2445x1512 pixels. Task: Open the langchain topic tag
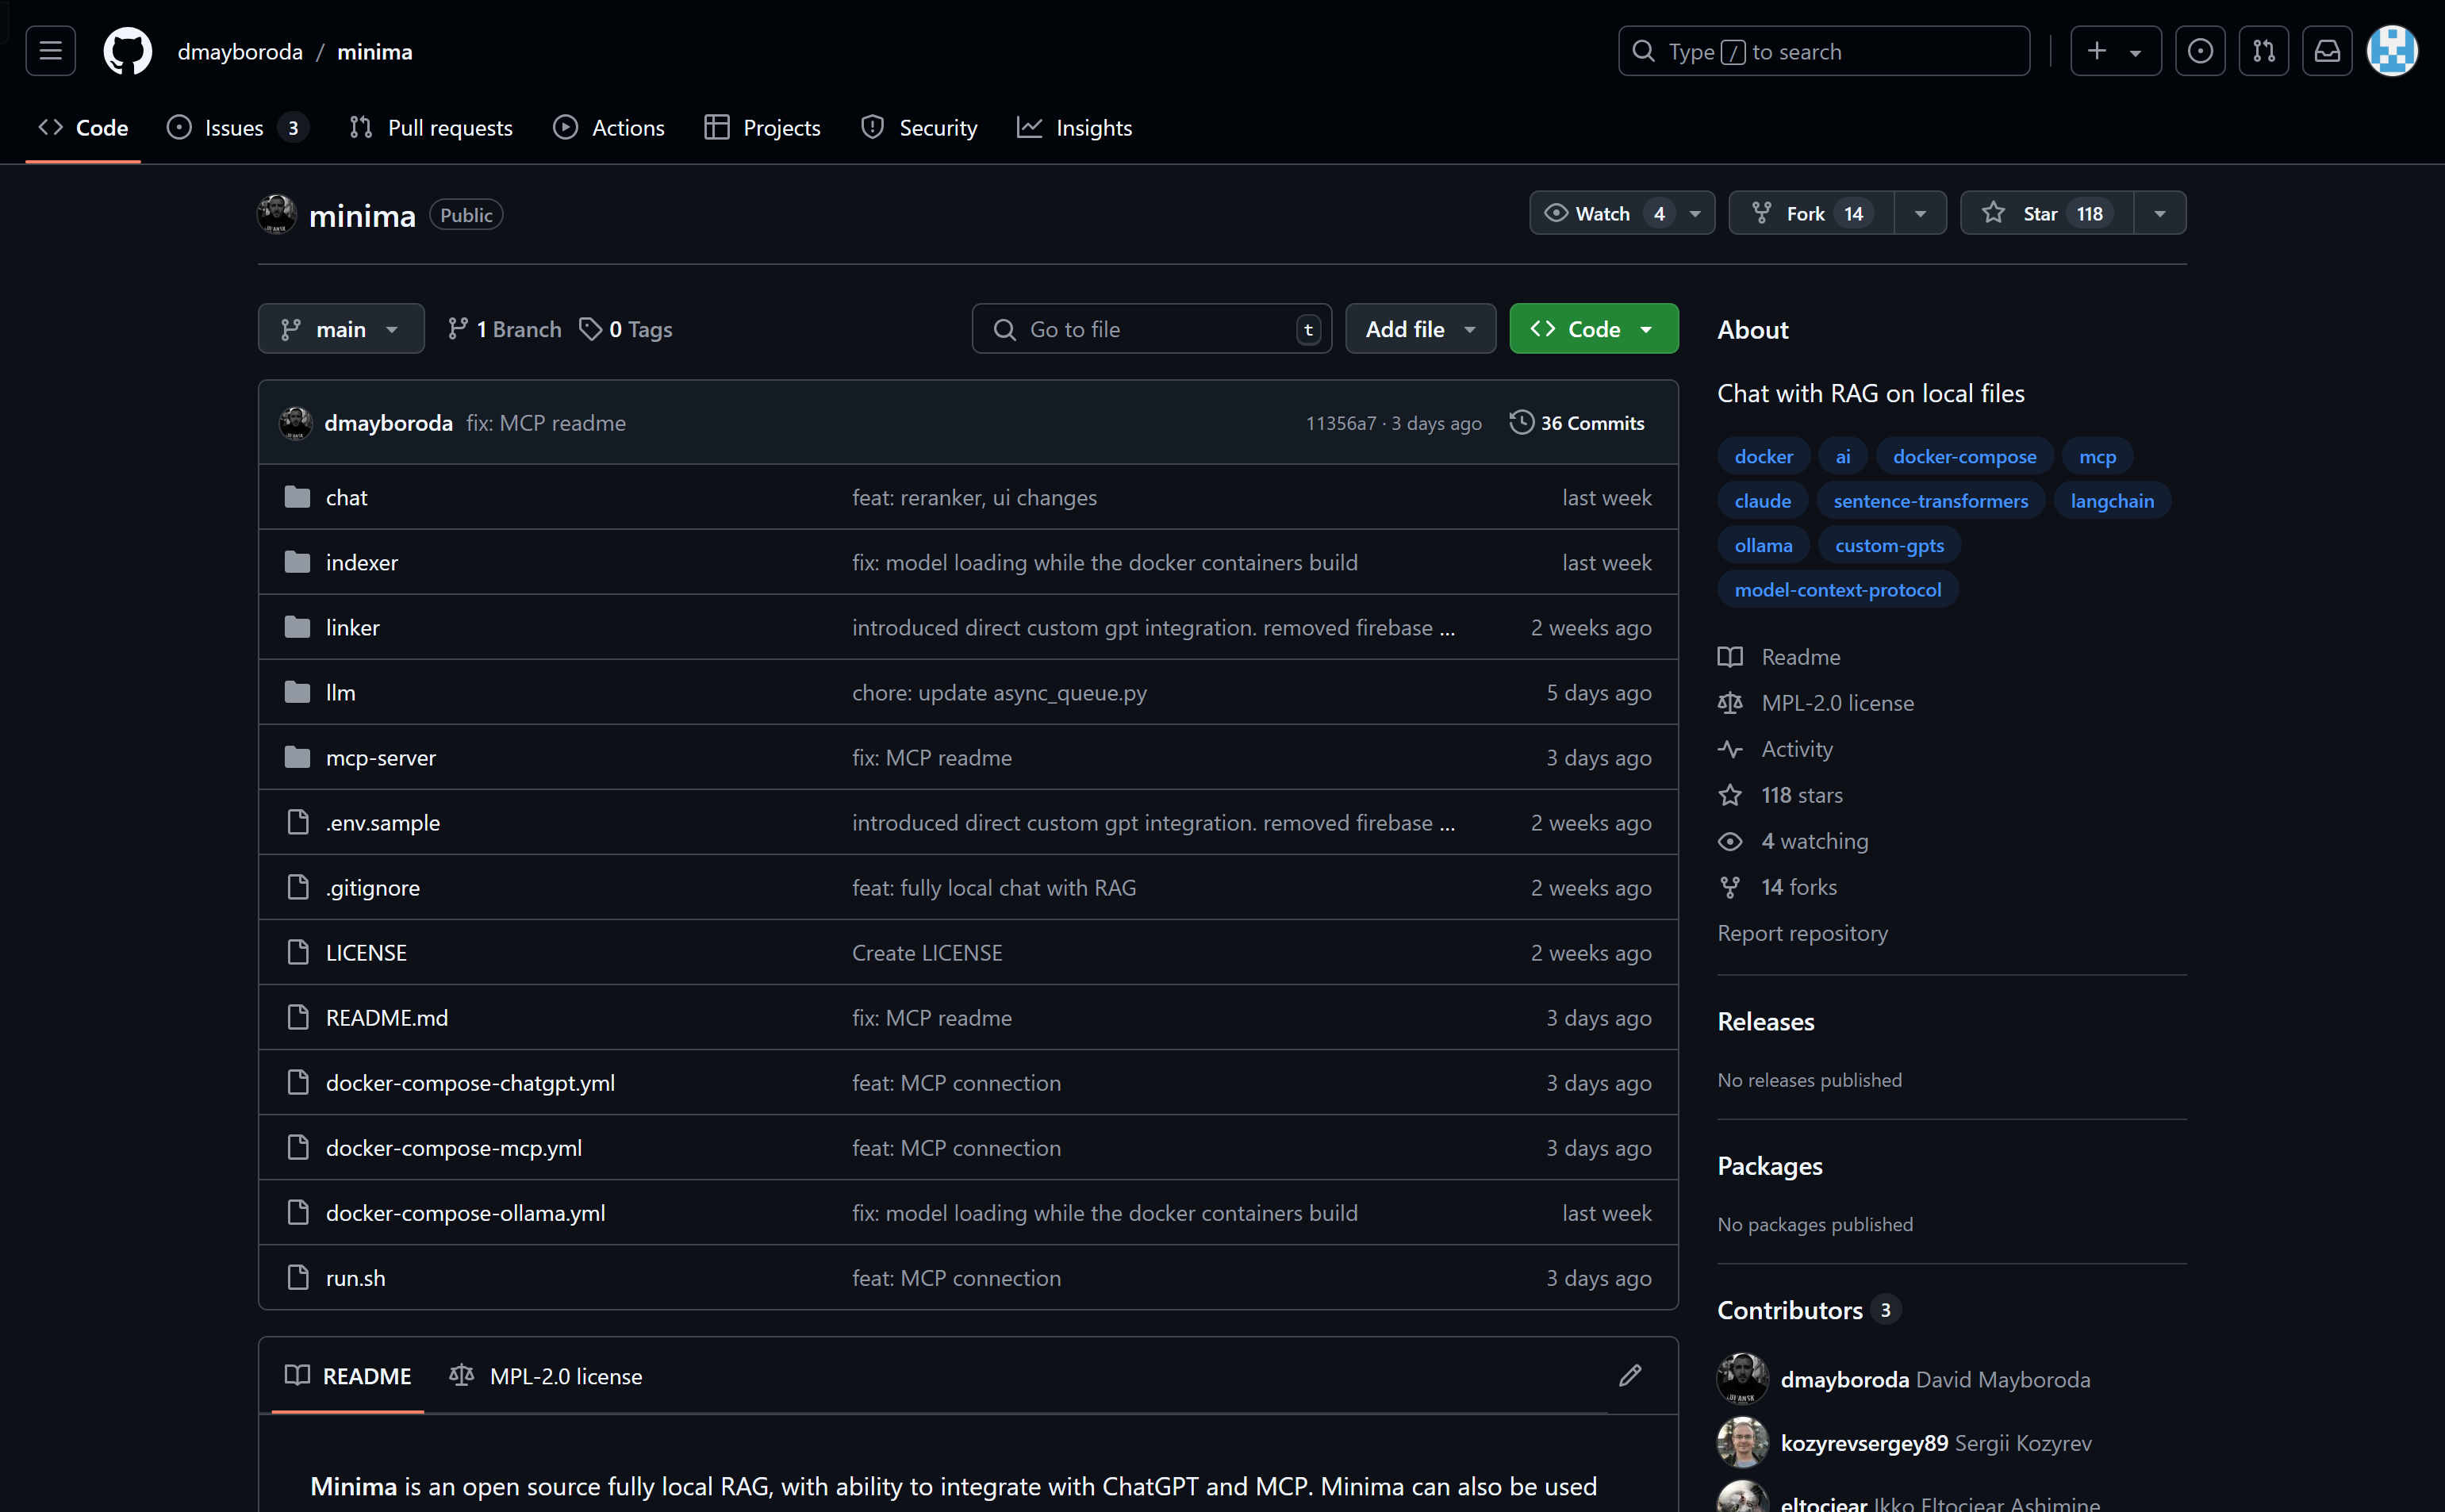[2112, 500]
